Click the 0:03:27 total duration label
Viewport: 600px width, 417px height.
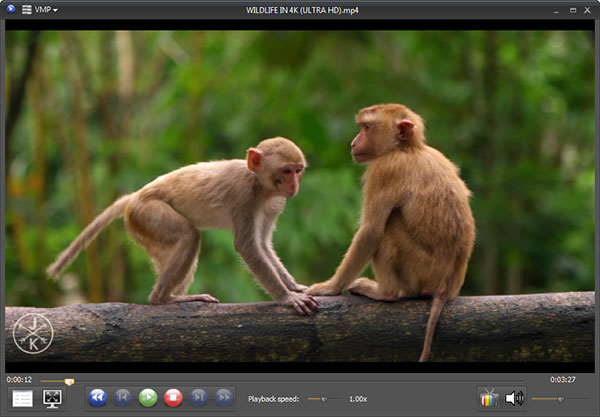click(563, 379)
